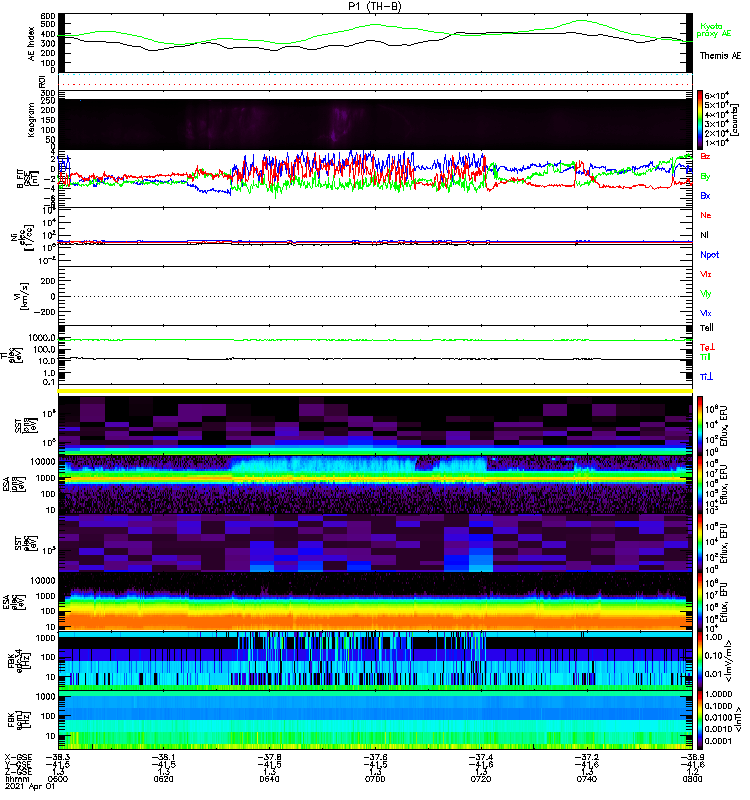Screen dimensions: 750x800
Task: Click the AE Index axis label
Action: (31, 44)
